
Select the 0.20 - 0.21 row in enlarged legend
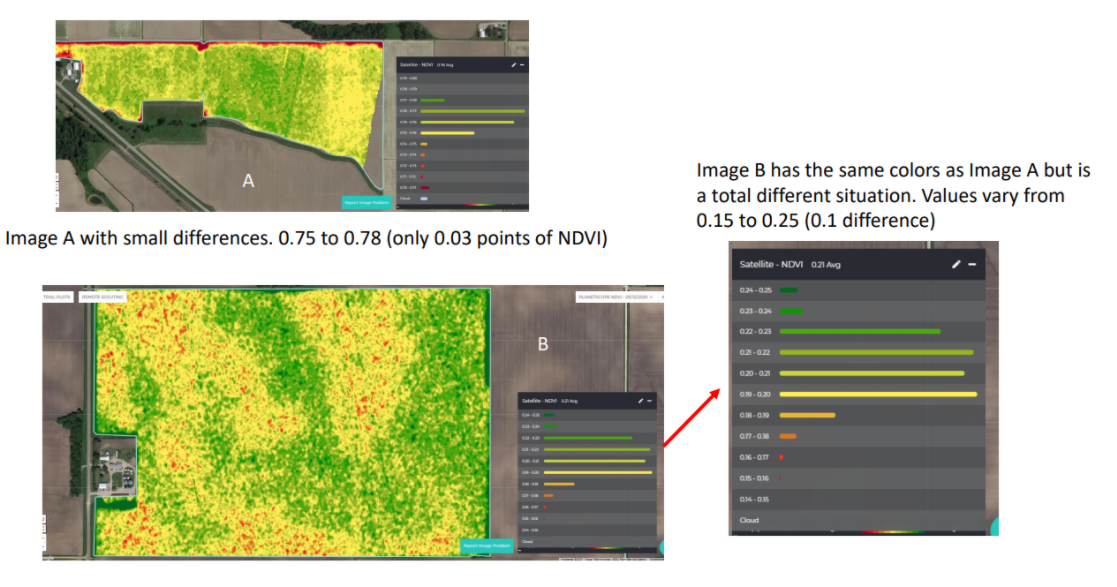pos(858,373)
